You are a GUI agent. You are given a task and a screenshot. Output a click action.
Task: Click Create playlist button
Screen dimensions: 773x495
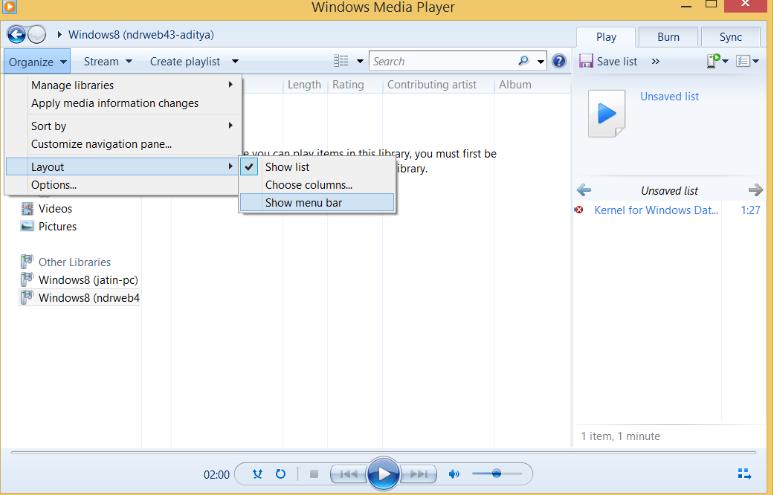(x=185, y=61)
